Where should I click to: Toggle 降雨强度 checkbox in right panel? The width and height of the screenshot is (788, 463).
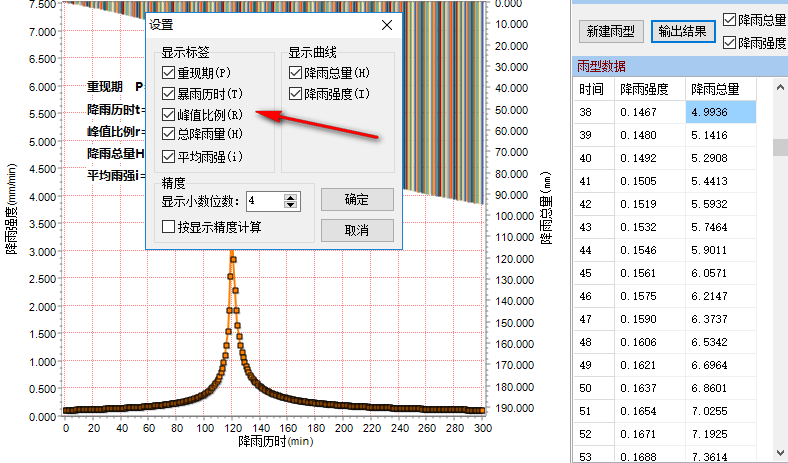(729, 42)
